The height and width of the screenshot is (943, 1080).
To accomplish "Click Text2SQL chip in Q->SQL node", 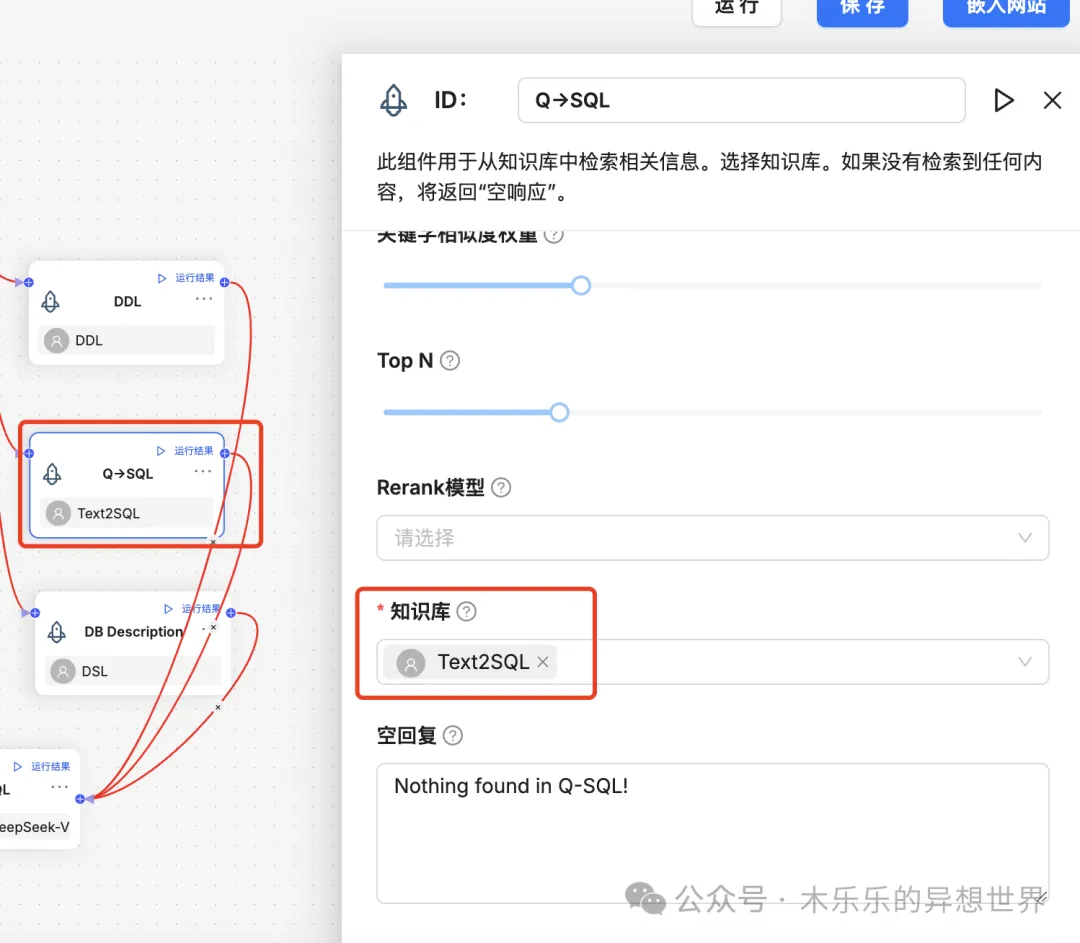I will coord(127,513).
